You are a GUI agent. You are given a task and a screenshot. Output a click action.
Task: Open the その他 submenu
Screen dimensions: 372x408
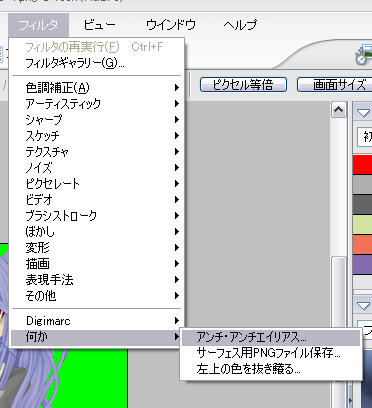(x=97, y=296)
